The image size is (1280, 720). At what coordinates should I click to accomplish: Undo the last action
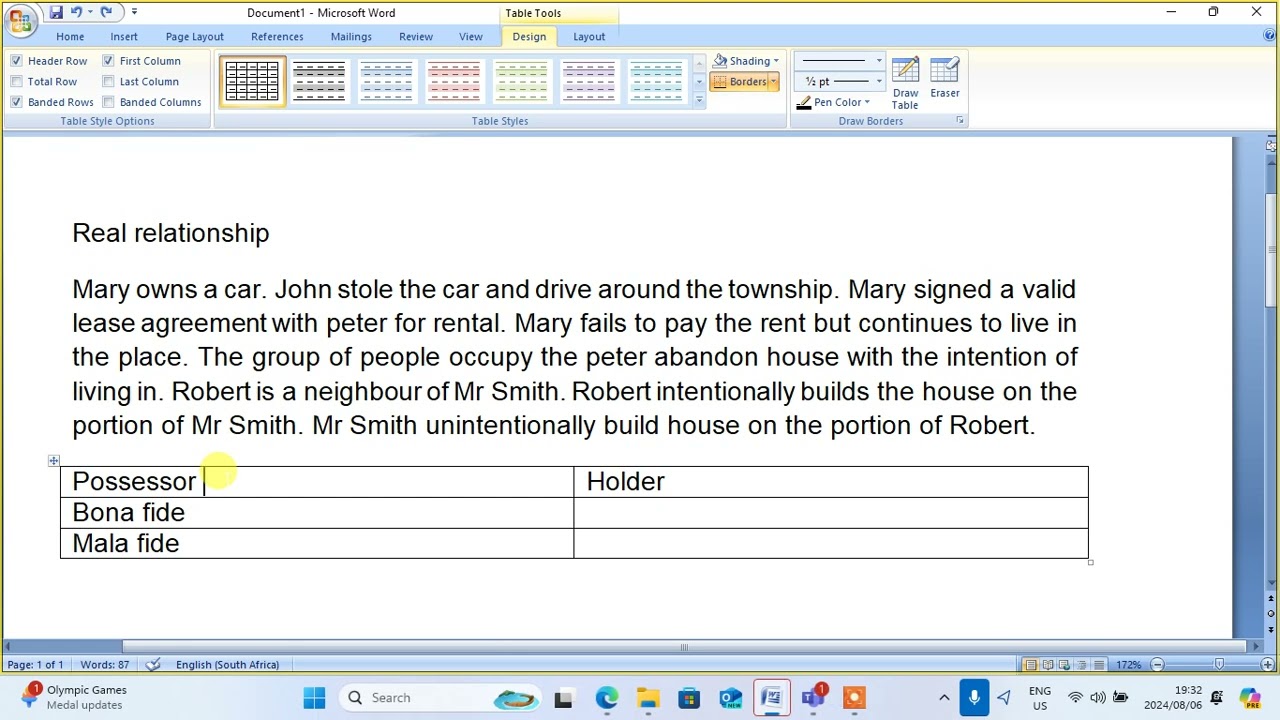pyautogui.click(x=76, y=12)
